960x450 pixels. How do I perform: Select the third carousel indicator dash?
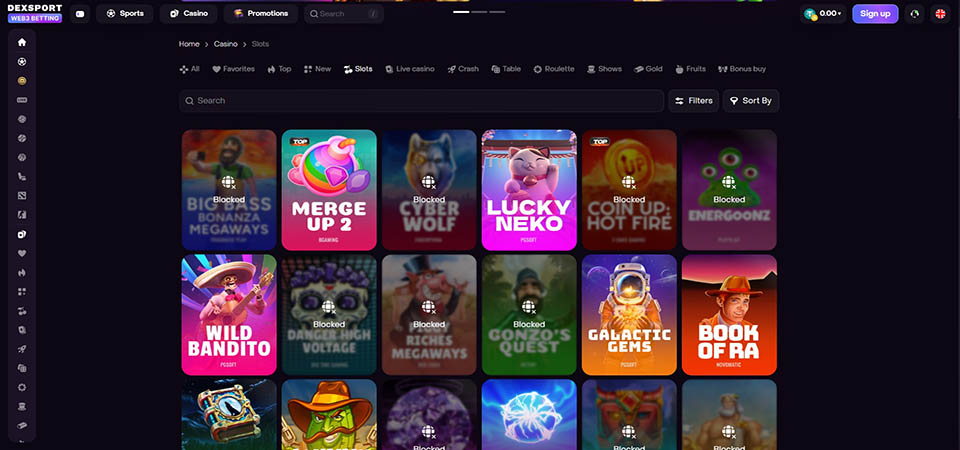497,12
